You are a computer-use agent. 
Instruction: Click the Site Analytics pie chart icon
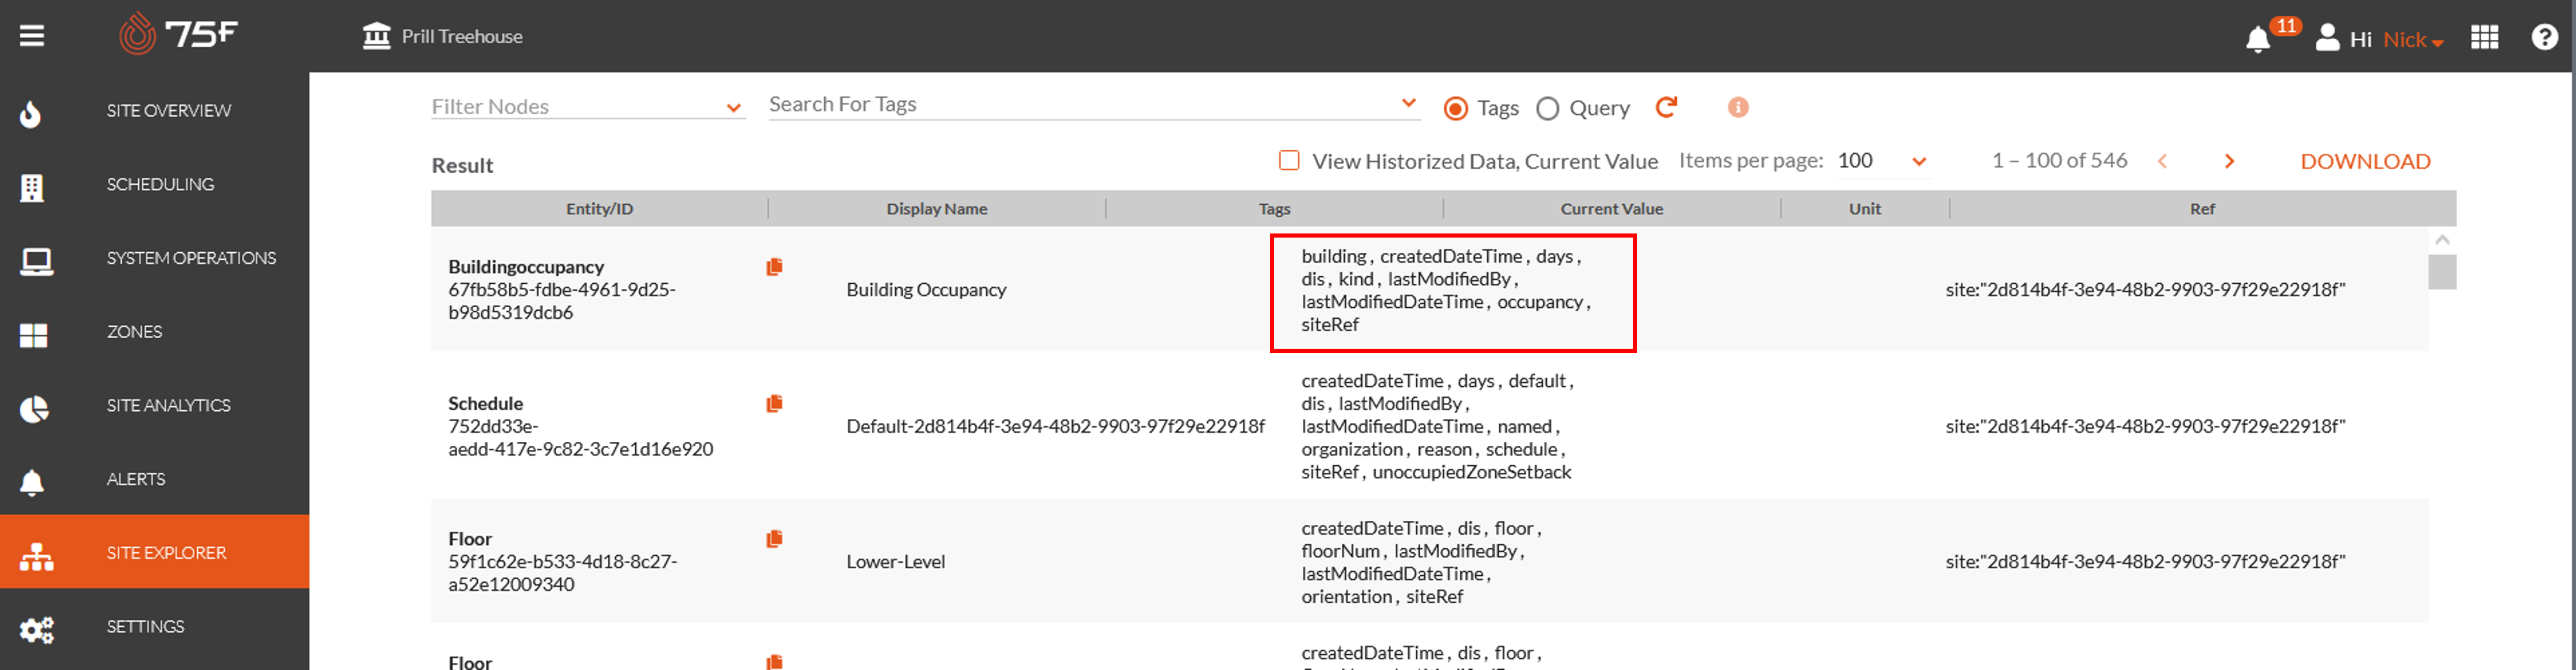[x=34, y=408]
